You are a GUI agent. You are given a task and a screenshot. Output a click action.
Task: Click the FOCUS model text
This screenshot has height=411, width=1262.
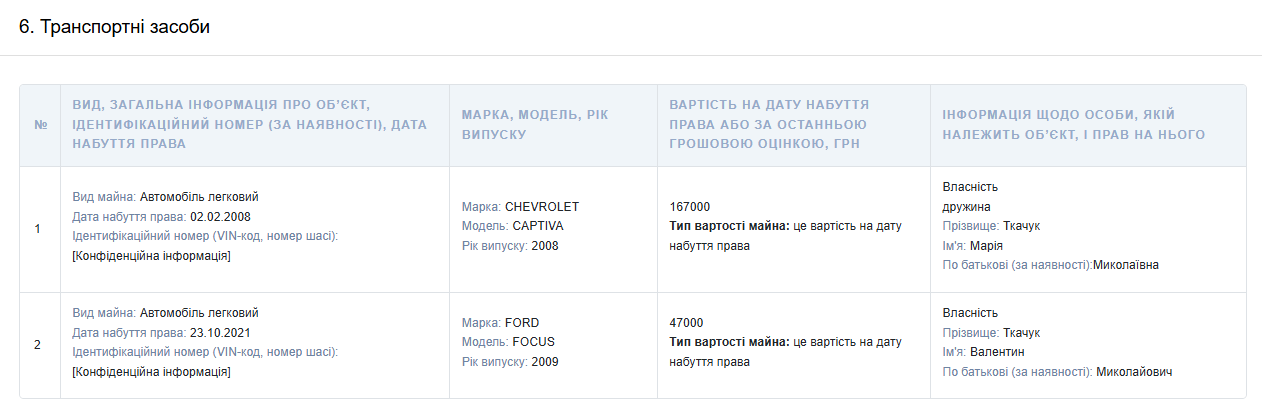tap(533, 342)
